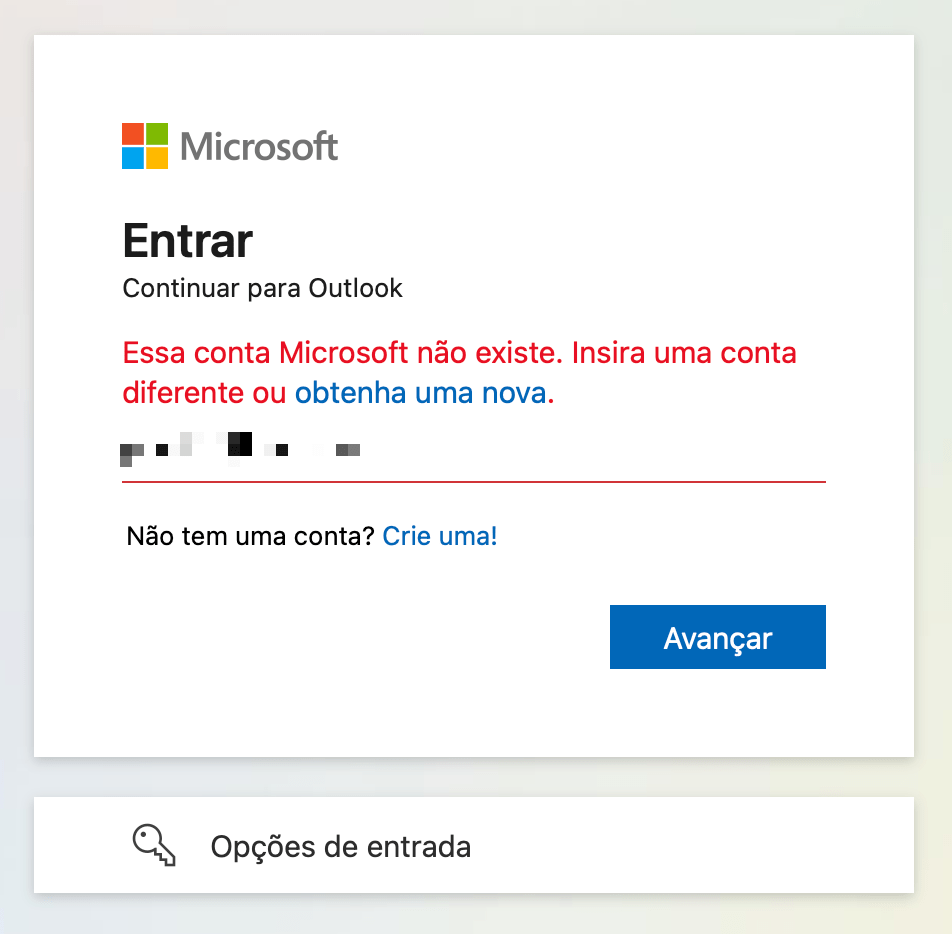The width and height of the screenshot is (952, 934).
Task: Follow the "obtenha uma nova" link
Action: 421,393
